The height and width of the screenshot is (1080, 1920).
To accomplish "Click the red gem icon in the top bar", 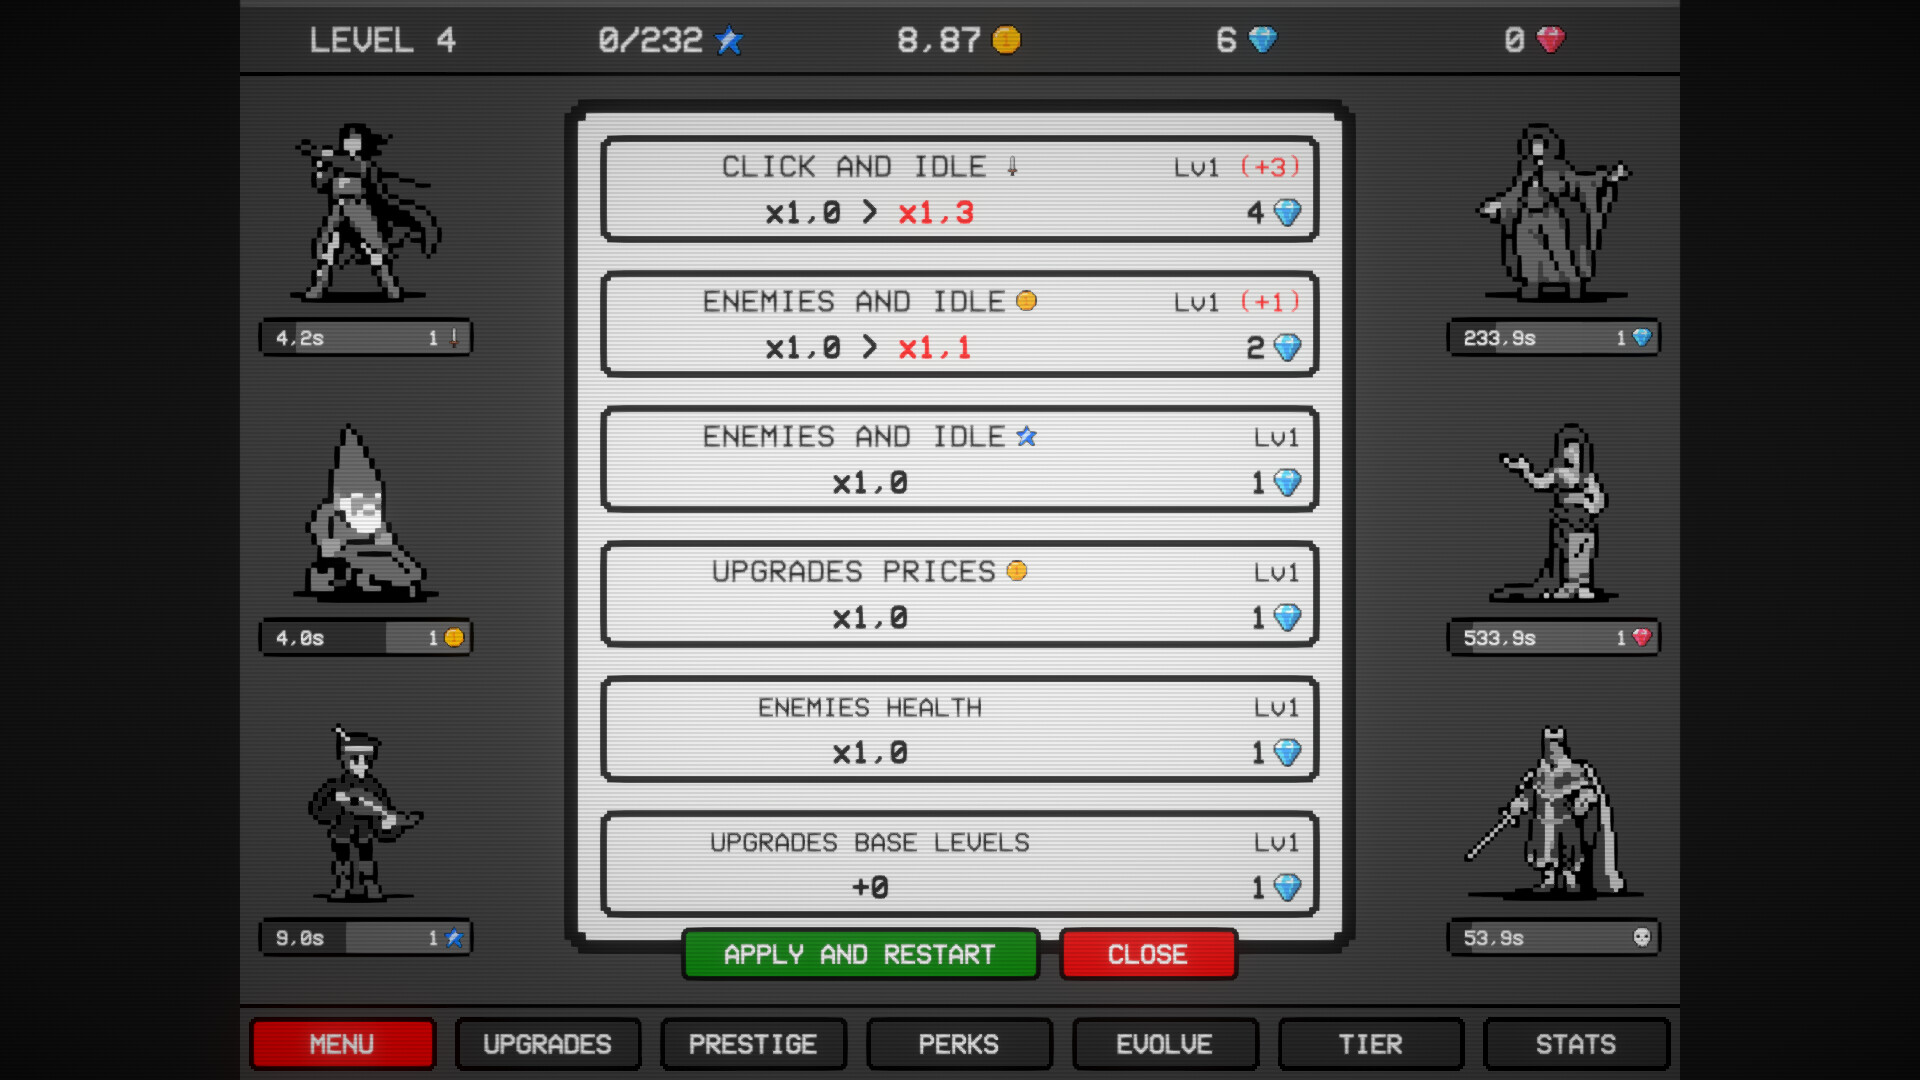I will (1550, 40).
